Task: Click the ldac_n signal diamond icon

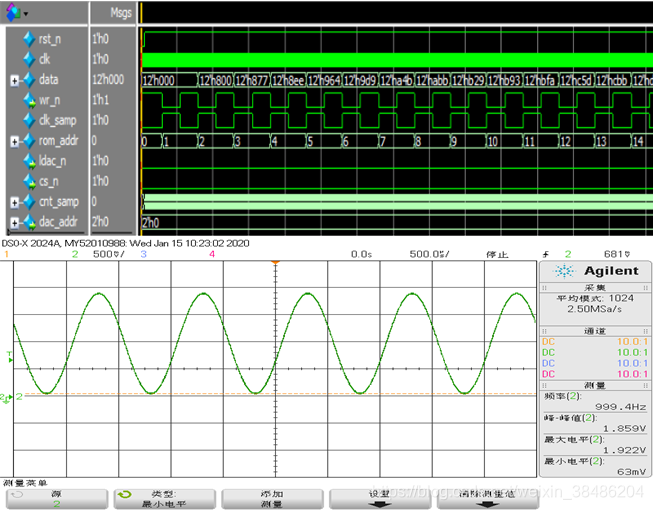Action: coord(29,162)
